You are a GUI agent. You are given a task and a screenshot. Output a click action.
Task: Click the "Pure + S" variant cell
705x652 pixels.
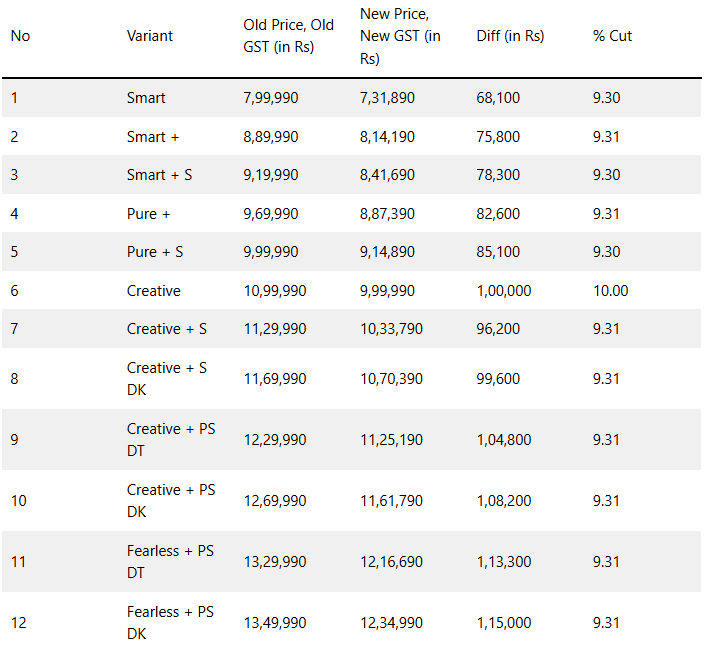[155, 252]
